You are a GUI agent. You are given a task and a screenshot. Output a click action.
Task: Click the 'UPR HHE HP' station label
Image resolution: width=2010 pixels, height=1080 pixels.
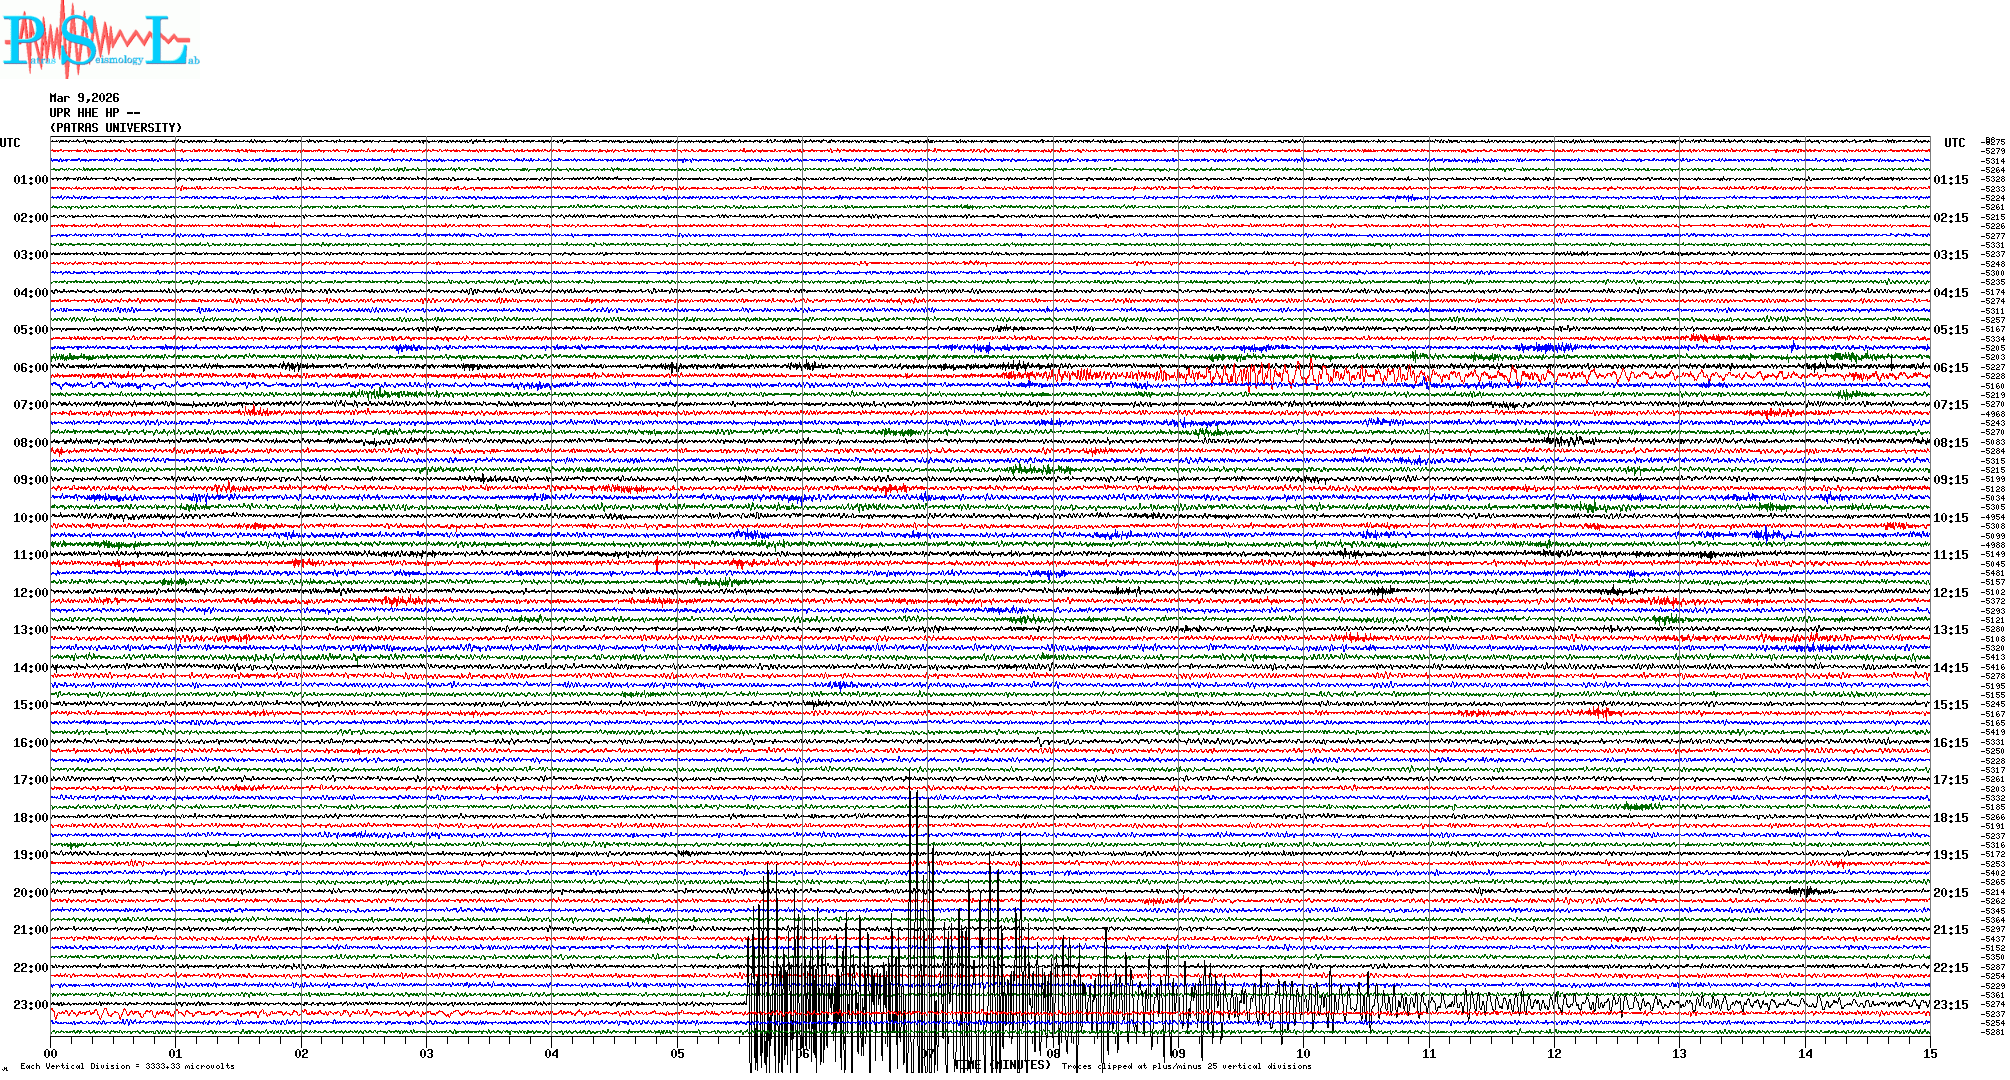pos(84,113)
